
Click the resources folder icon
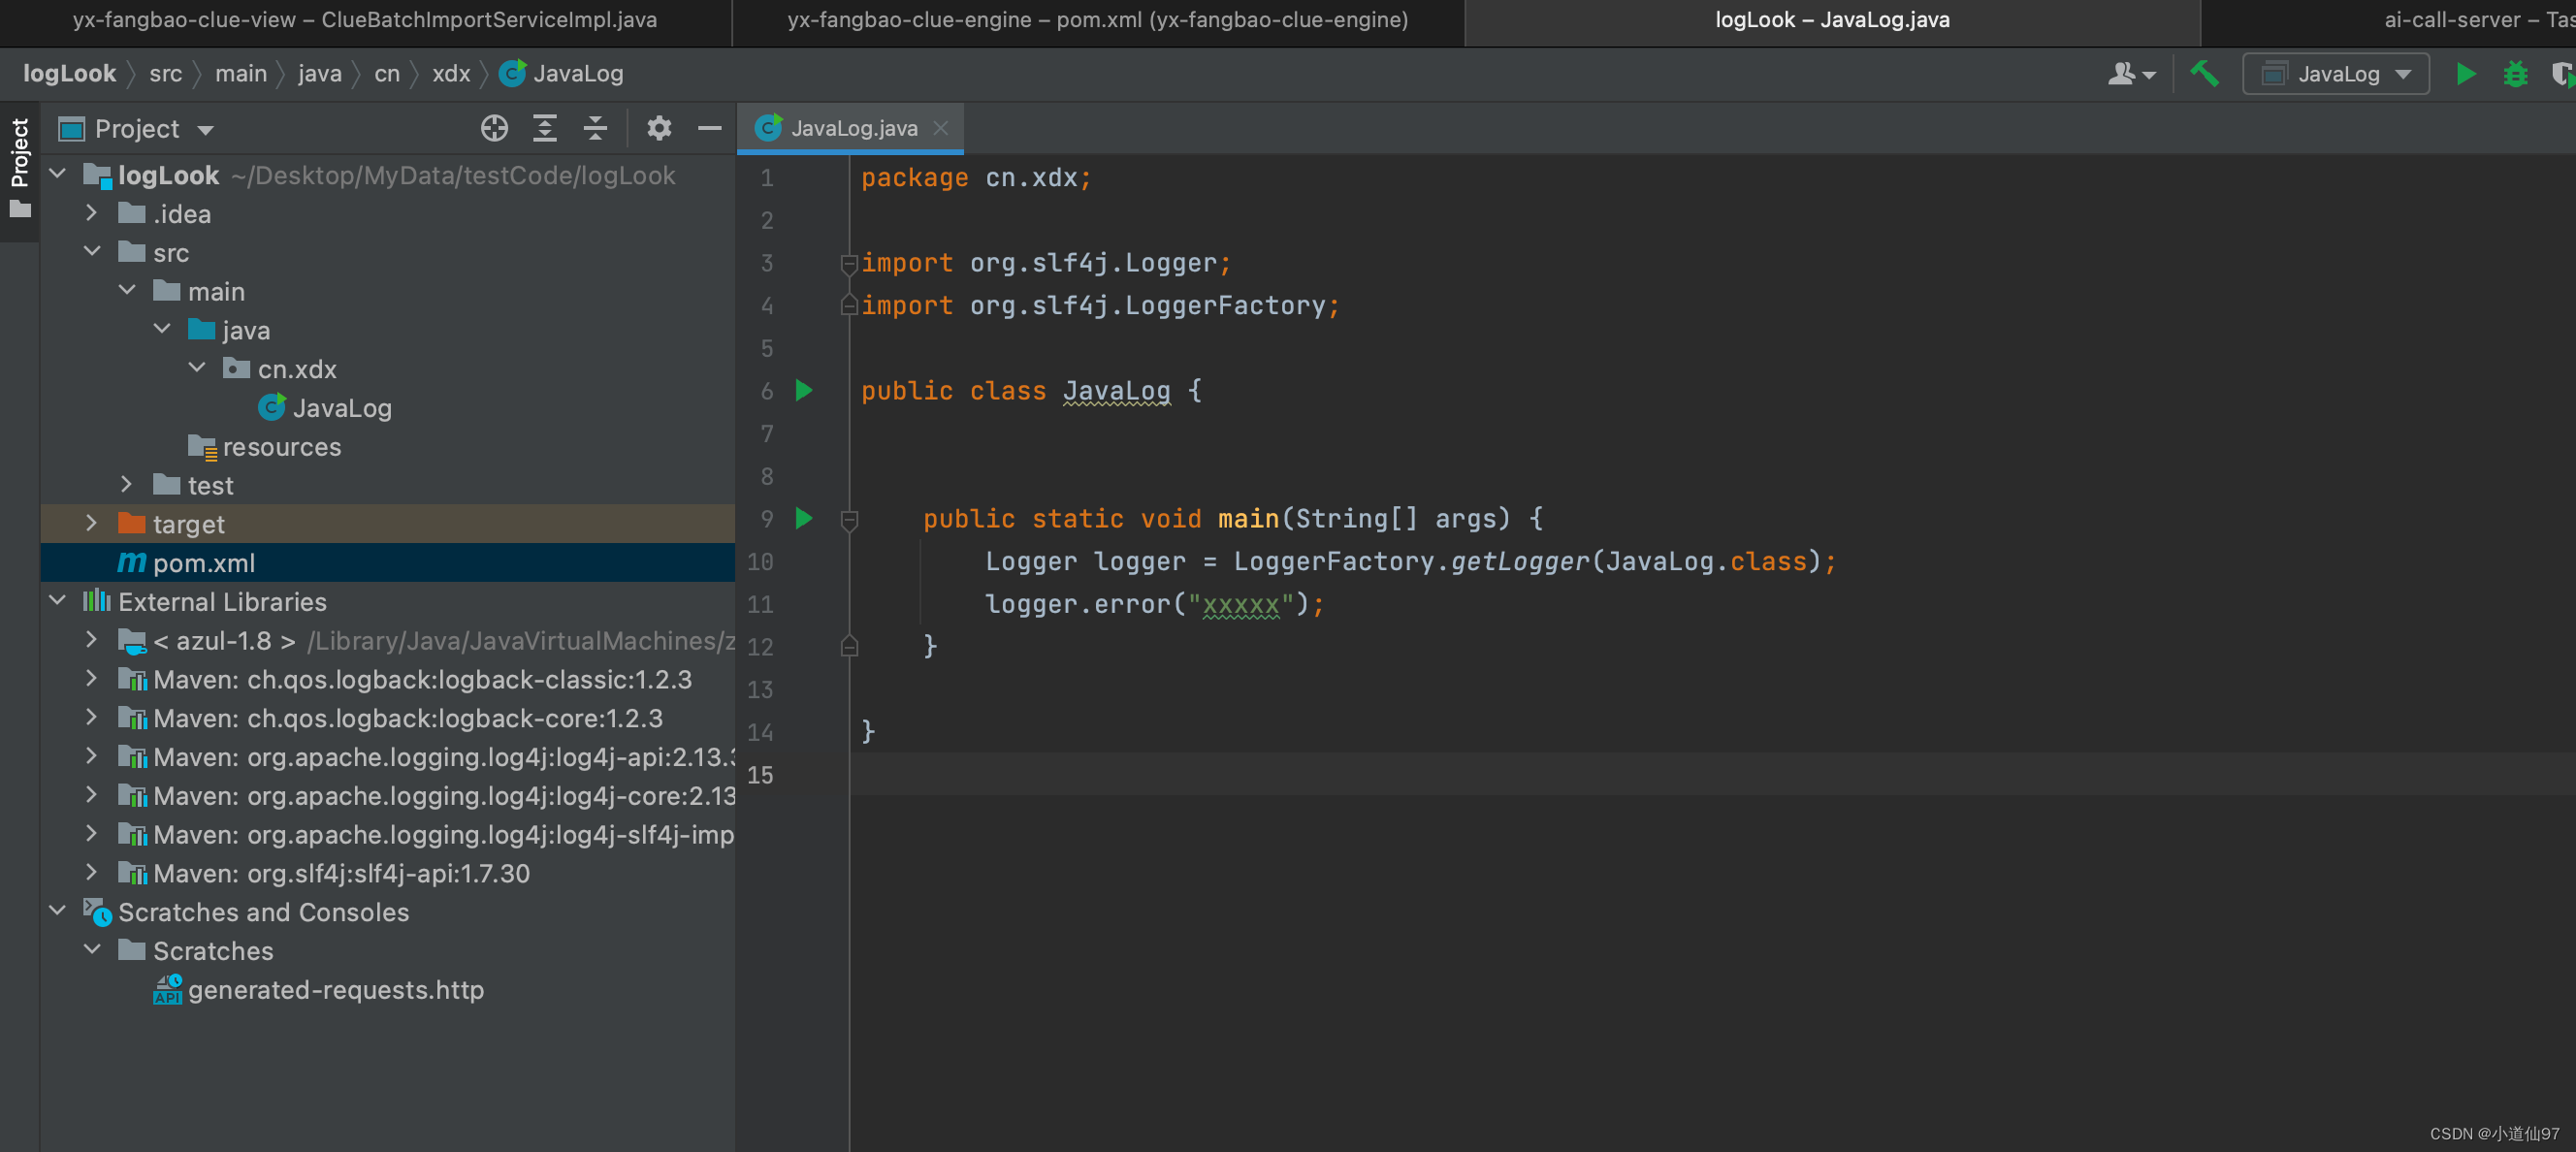(x=202, y=447)
